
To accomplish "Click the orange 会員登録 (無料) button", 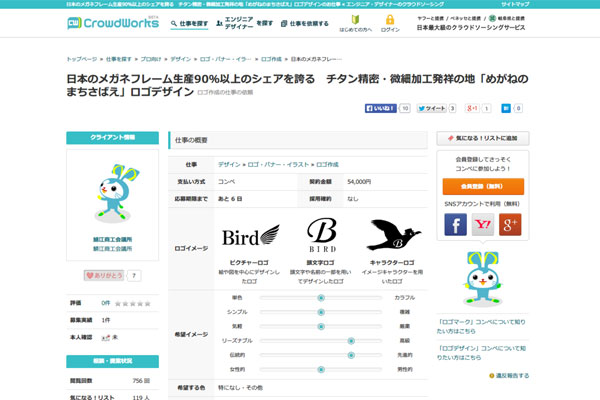I will (483, 186).
